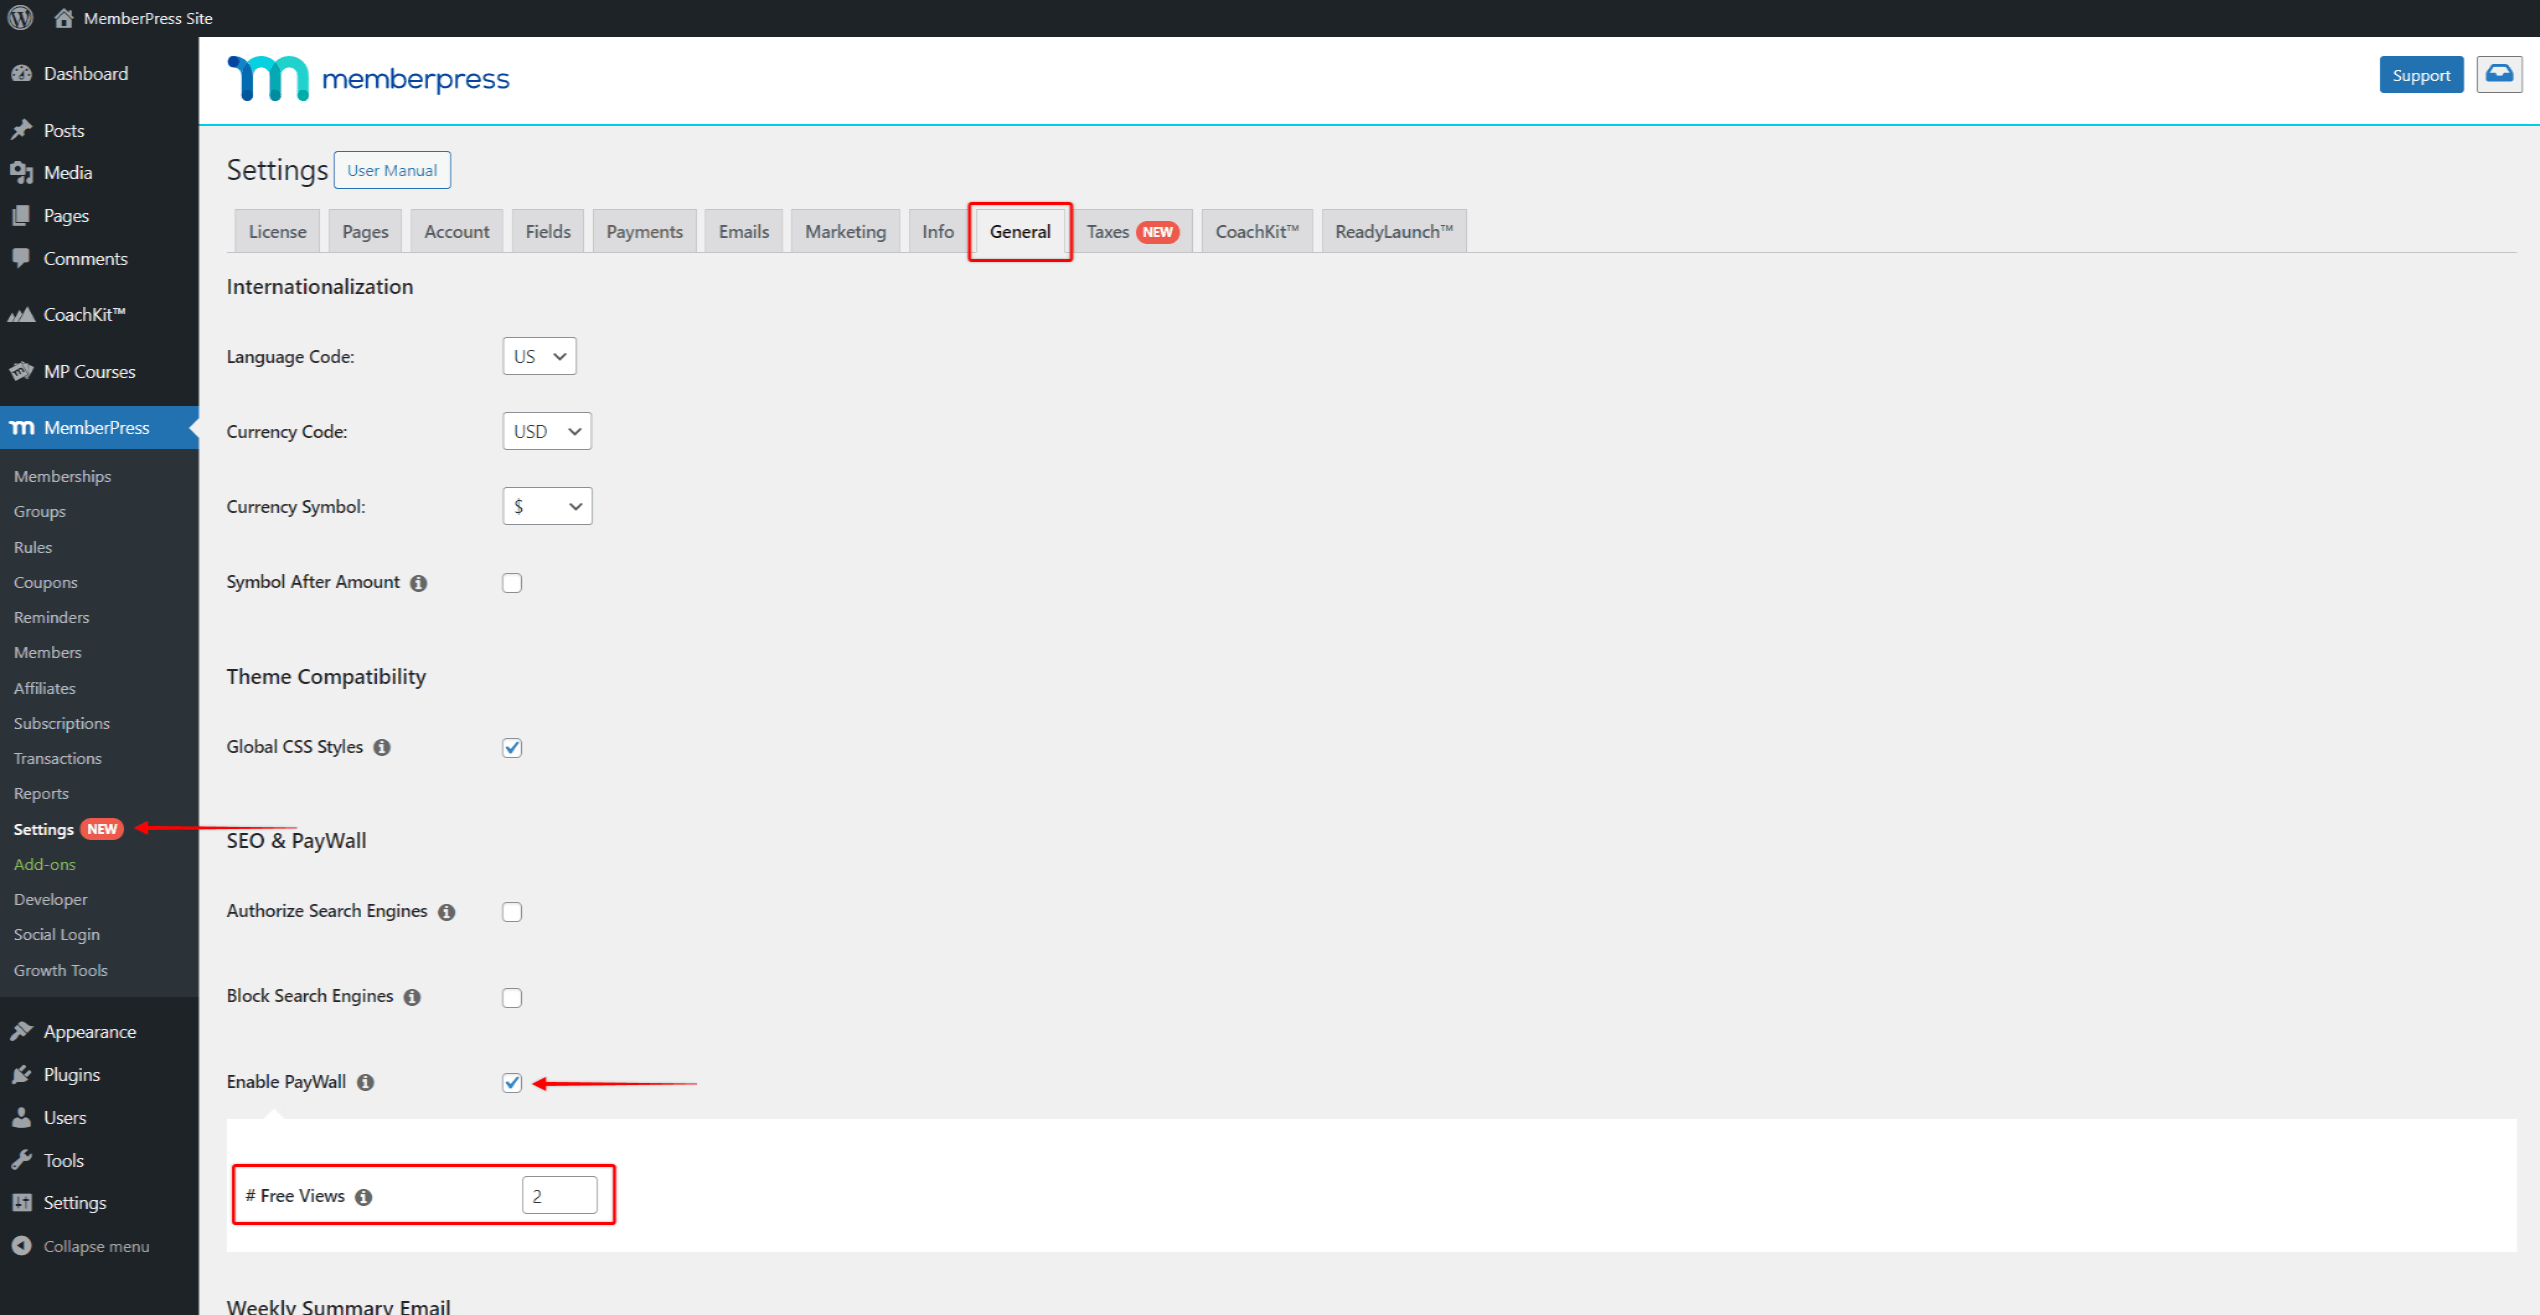Open the ReadyLaunch™ tab
Screen dimensions: 2540x1315
(x=1394, y=231)
